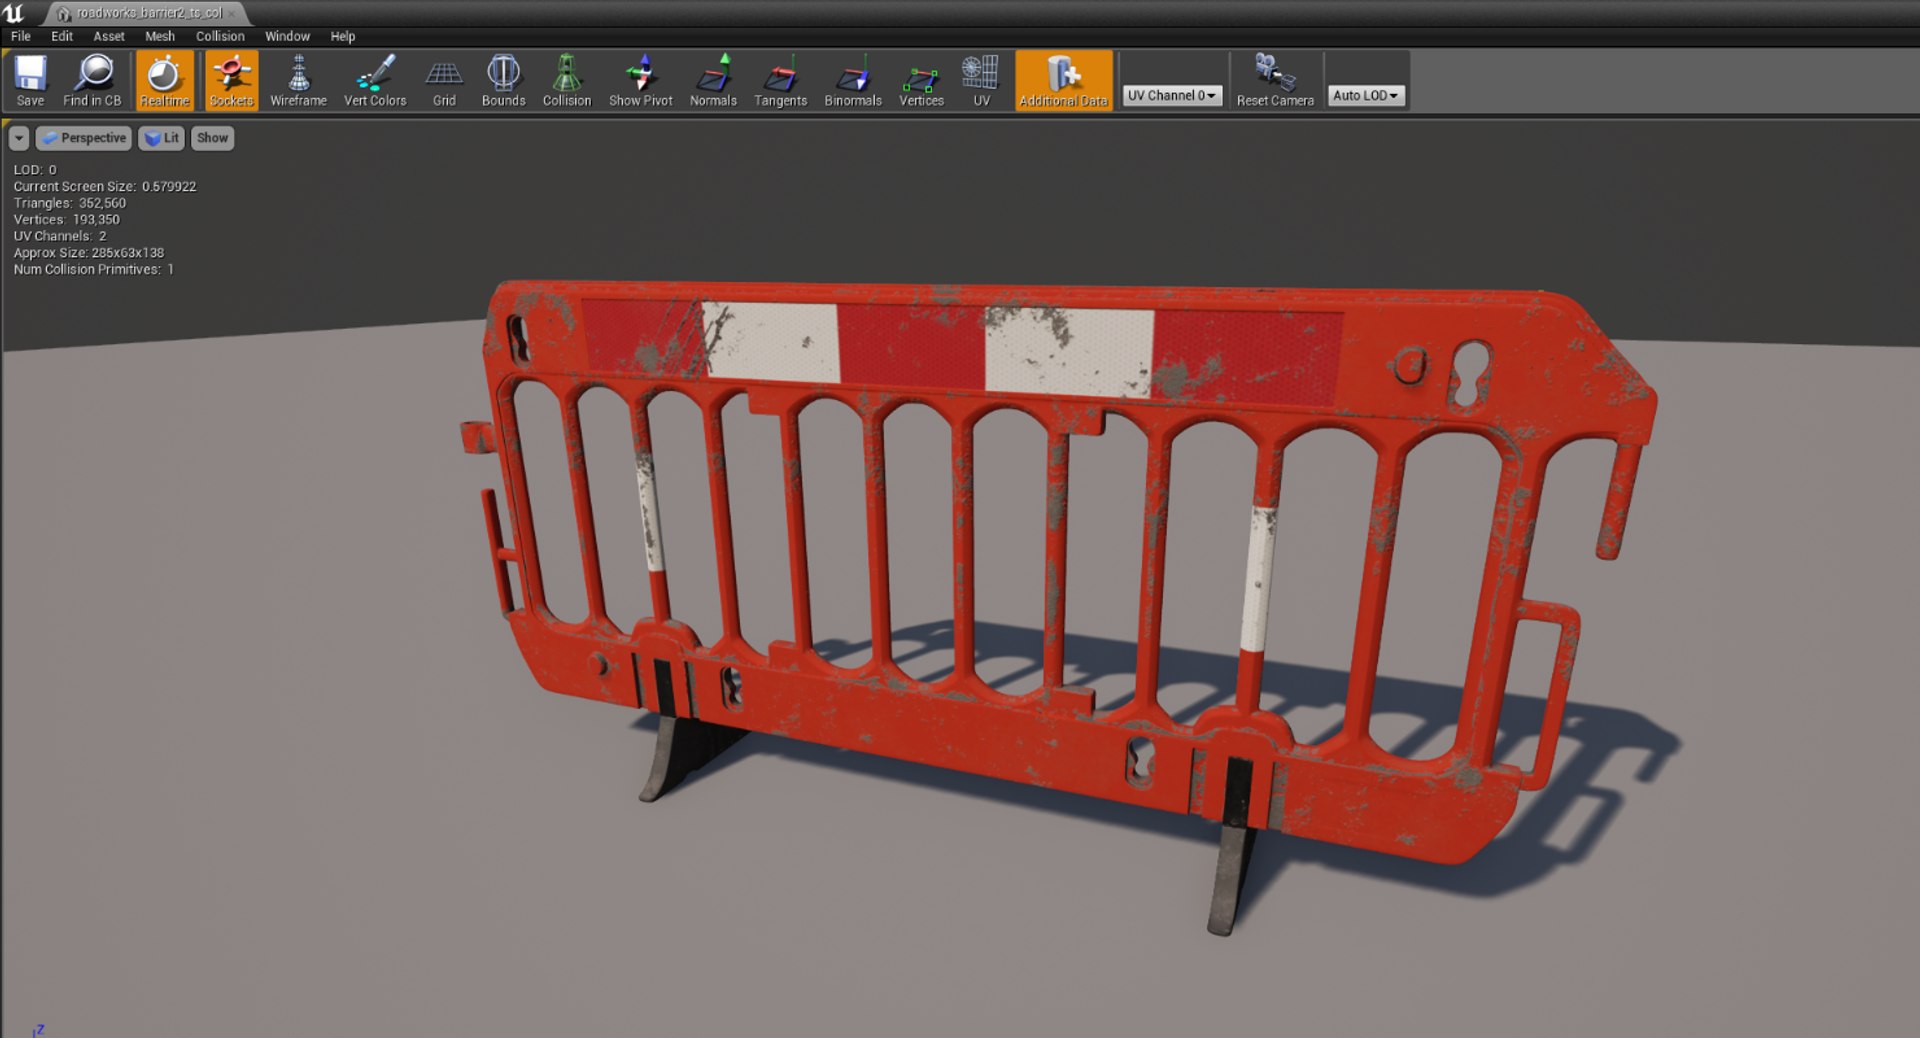Open viewport options arrow menu
1920x1038 pixels.
point(19,138)
